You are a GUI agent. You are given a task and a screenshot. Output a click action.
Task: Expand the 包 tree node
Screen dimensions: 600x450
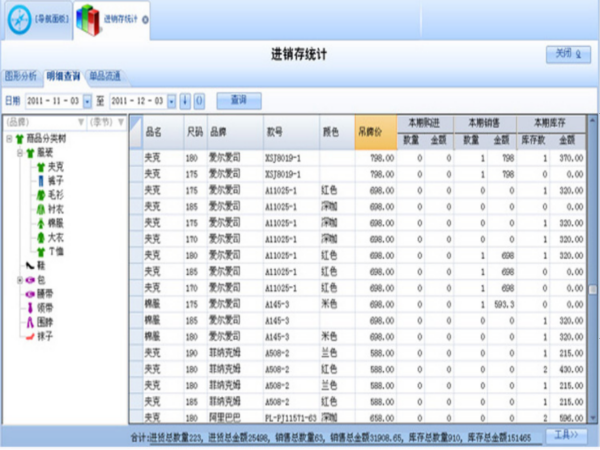coord(19,280)
